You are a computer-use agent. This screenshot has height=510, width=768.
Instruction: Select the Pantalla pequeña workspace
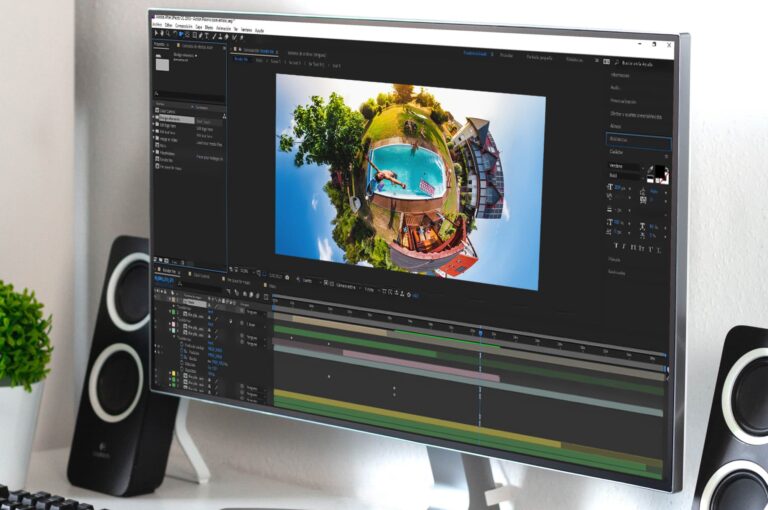click(540, 57)
